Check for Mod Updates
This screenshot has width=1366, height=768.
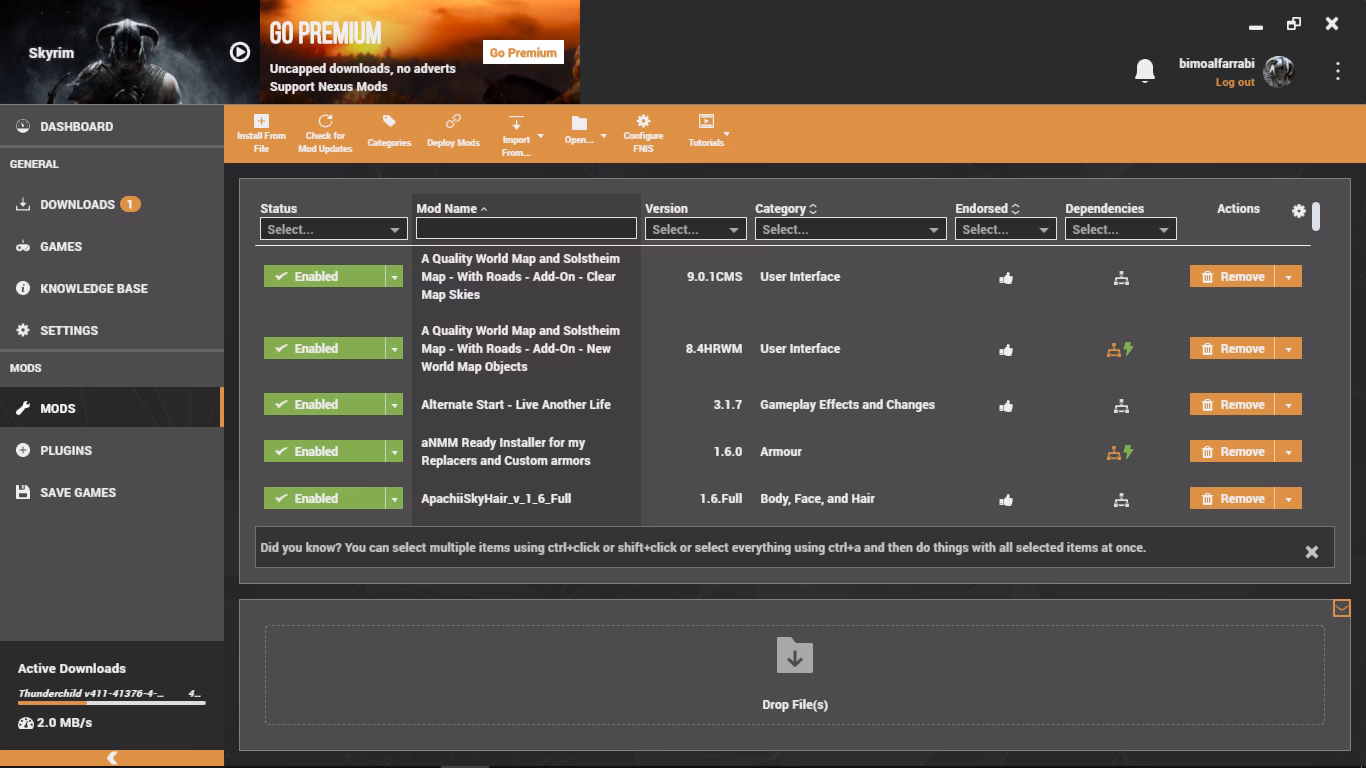(325, 134)
